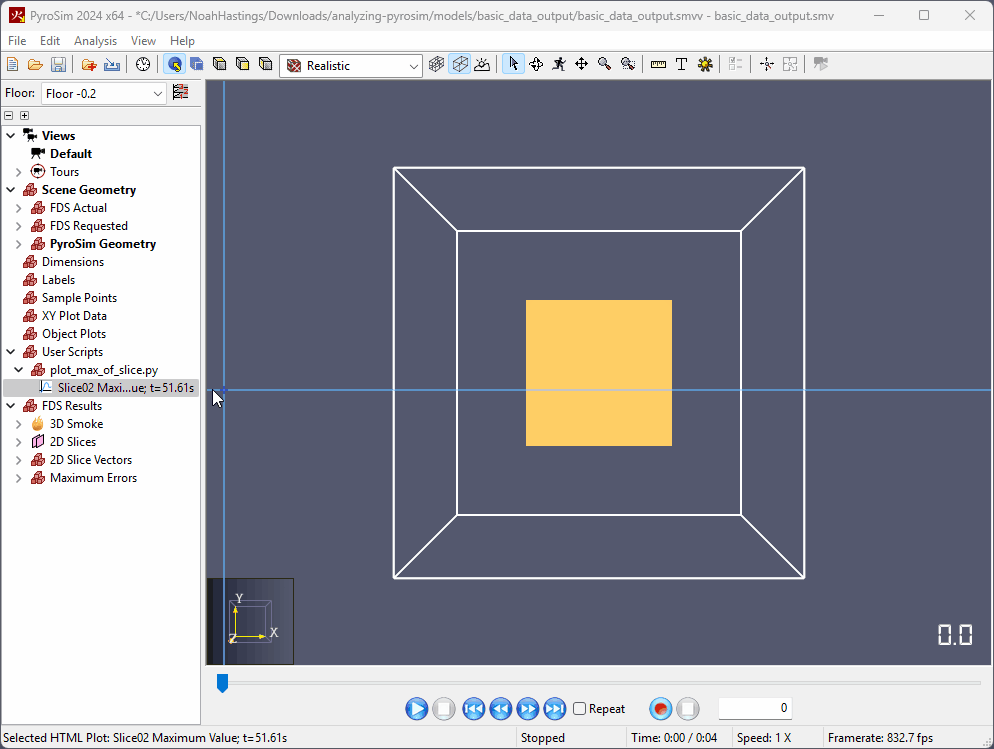Select the Default view item

(71, 154)
